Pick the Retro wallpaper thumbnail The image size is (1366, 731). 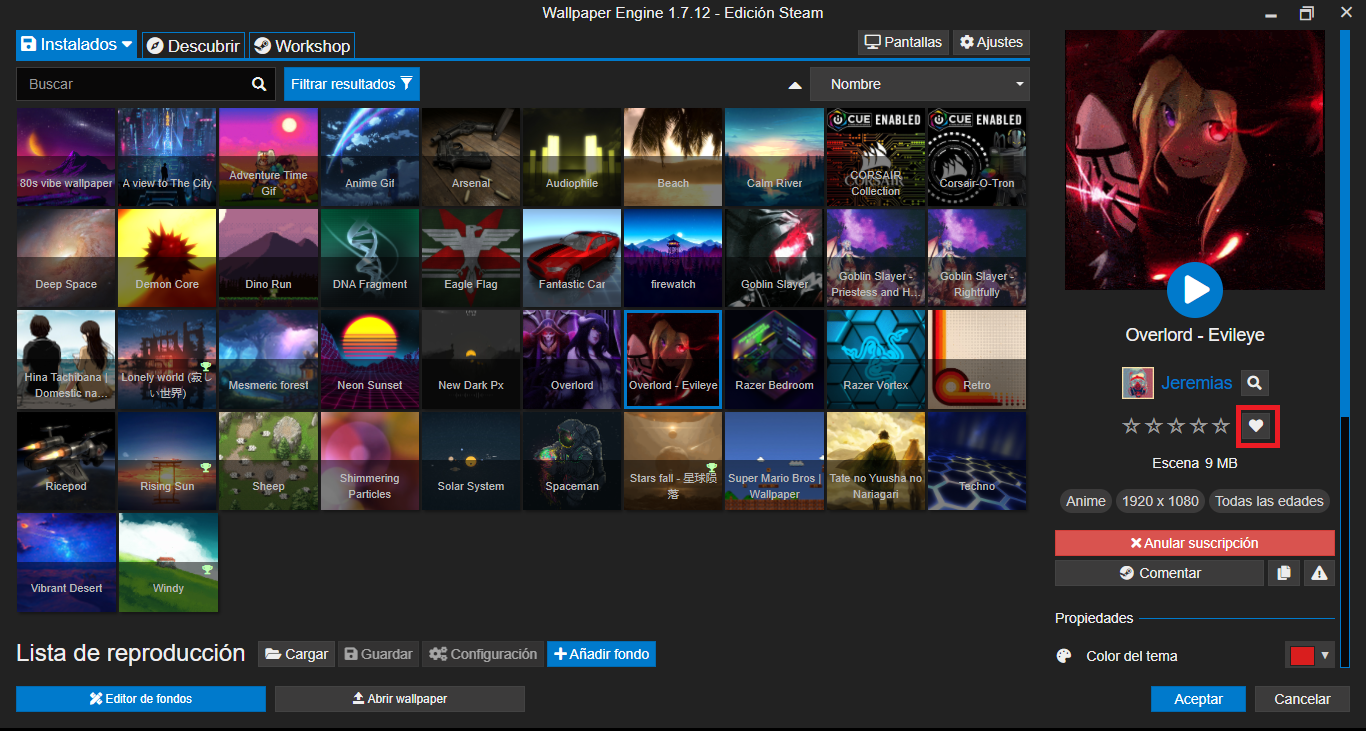[977, 358]
